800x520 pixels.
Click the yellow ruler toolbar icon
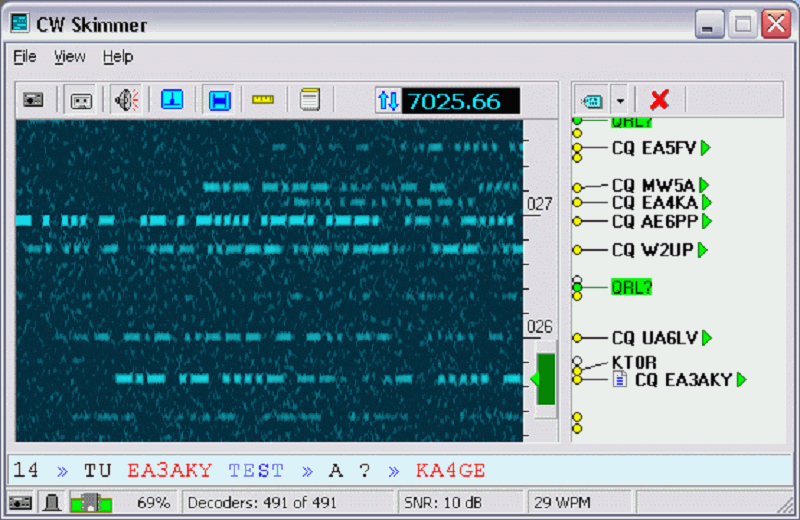tap(263, 100)
